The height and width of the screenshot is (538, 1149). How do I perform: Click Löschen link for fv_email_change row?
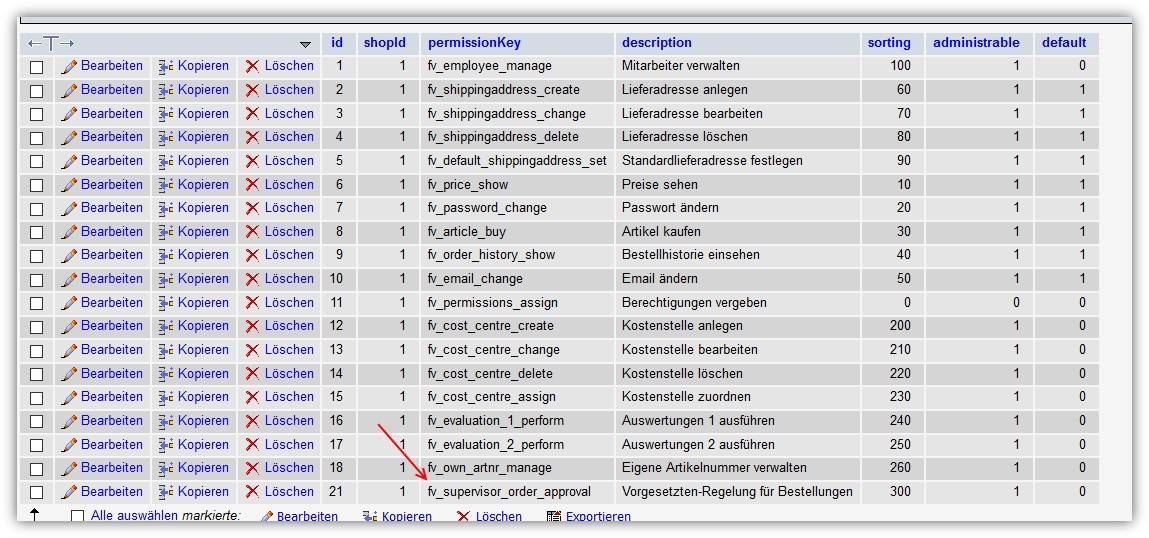click(x=289, y=279)
